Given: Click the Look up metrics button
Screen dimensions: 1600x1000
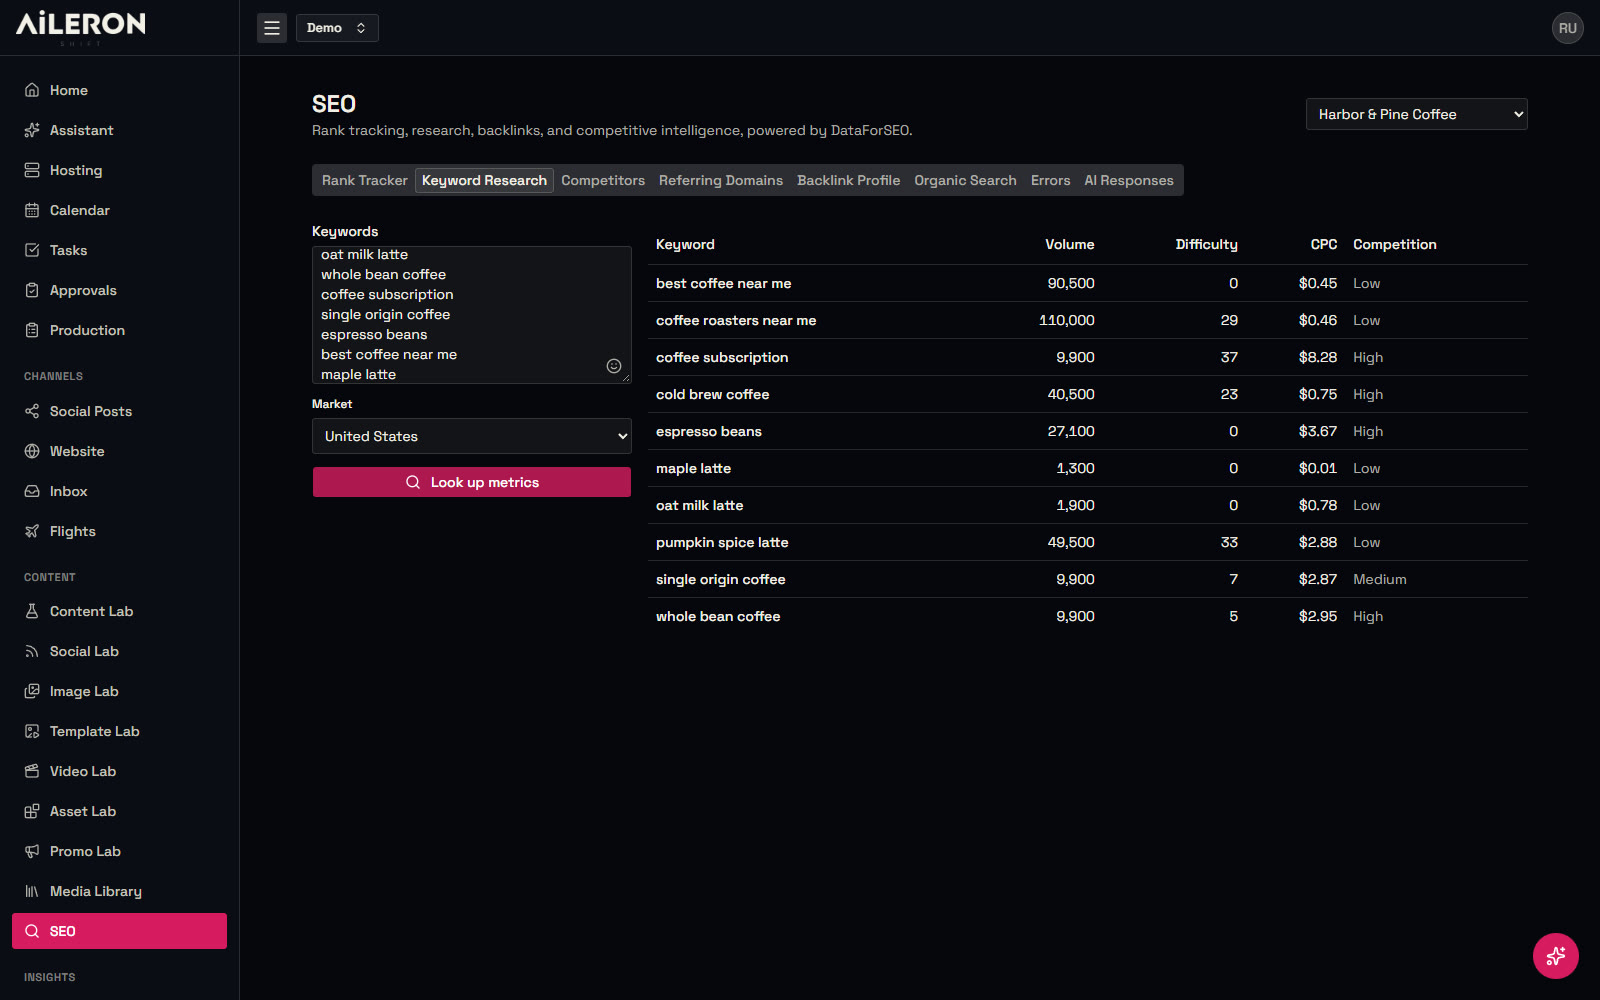Looking at the screenshot, I should pyautogui.click(x=472, y=482).
